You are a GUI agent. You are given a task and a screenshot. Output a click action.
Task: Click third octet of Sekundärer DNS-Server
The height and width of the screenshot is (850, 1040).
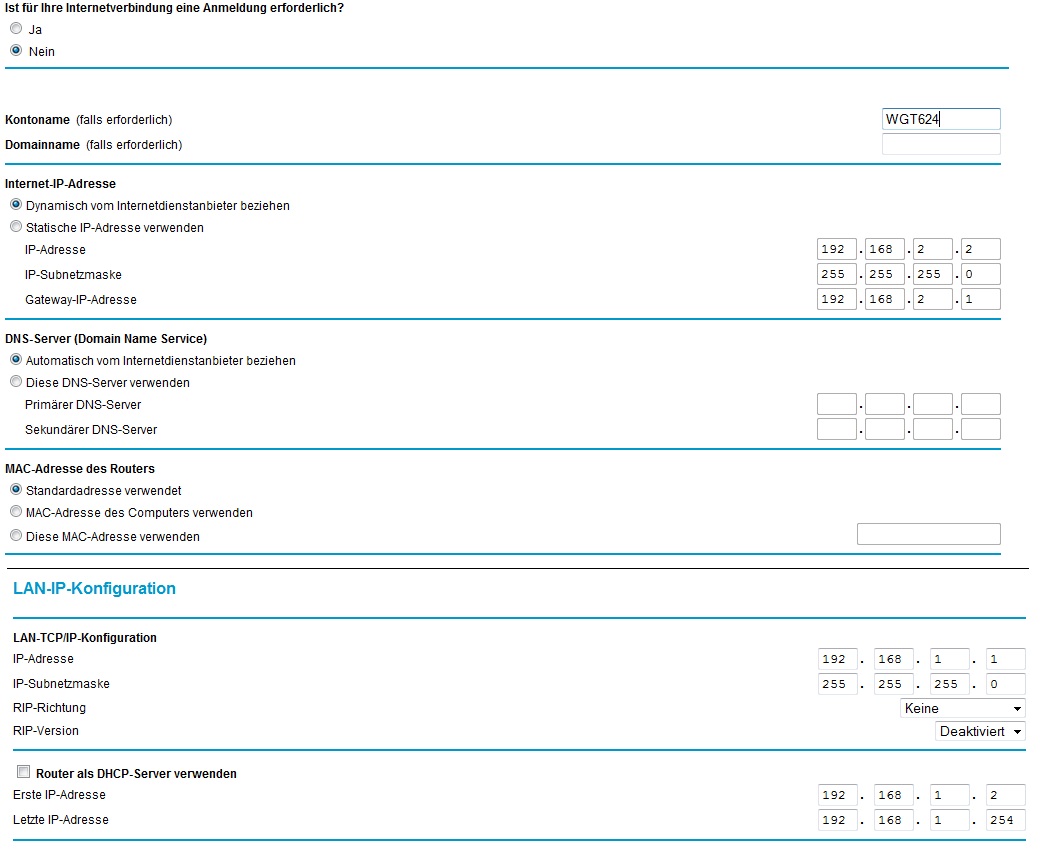pyautogui.click(x=933, y=429)
